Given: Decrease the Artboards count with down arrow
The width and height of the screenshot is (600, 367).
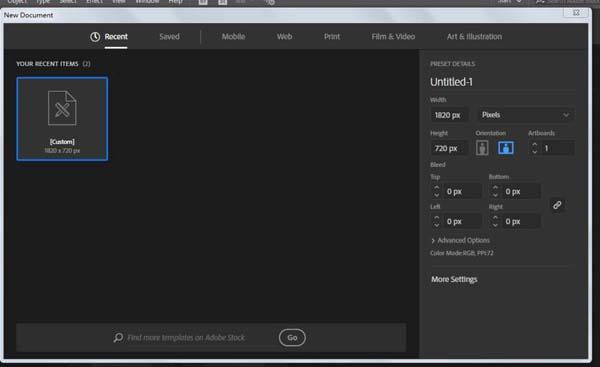Looking at the screenshot, I should tap(535, 152).
